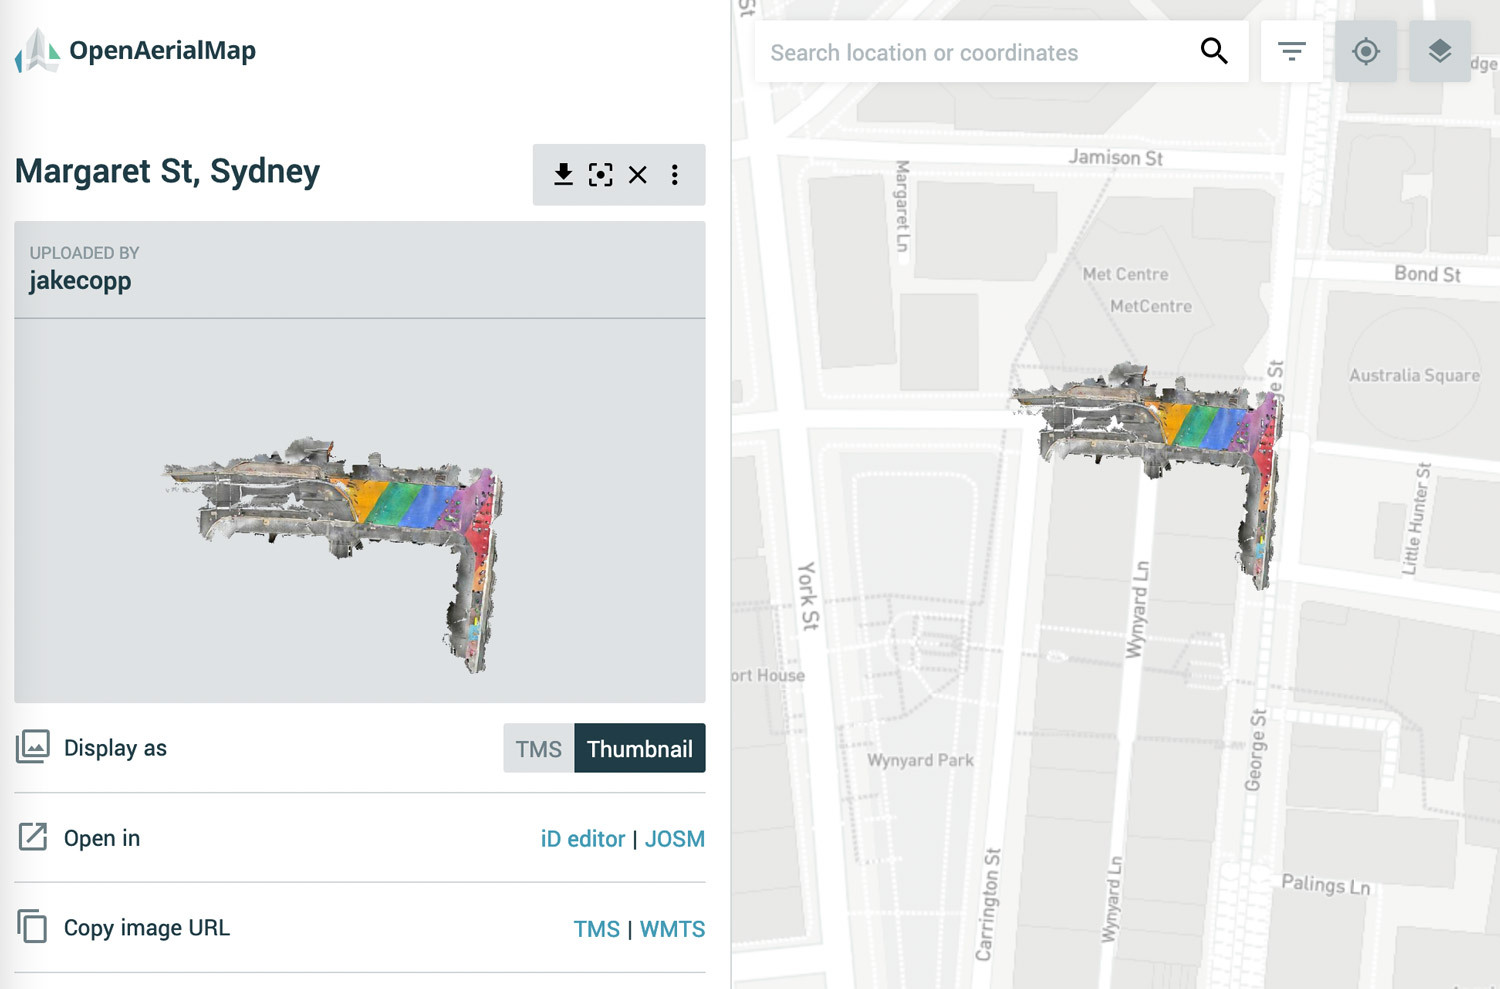This screenshot has width=1500, height=989.
Task: Switch display mode to TMS
Action: pyautogui.click(x=538, y=748)
